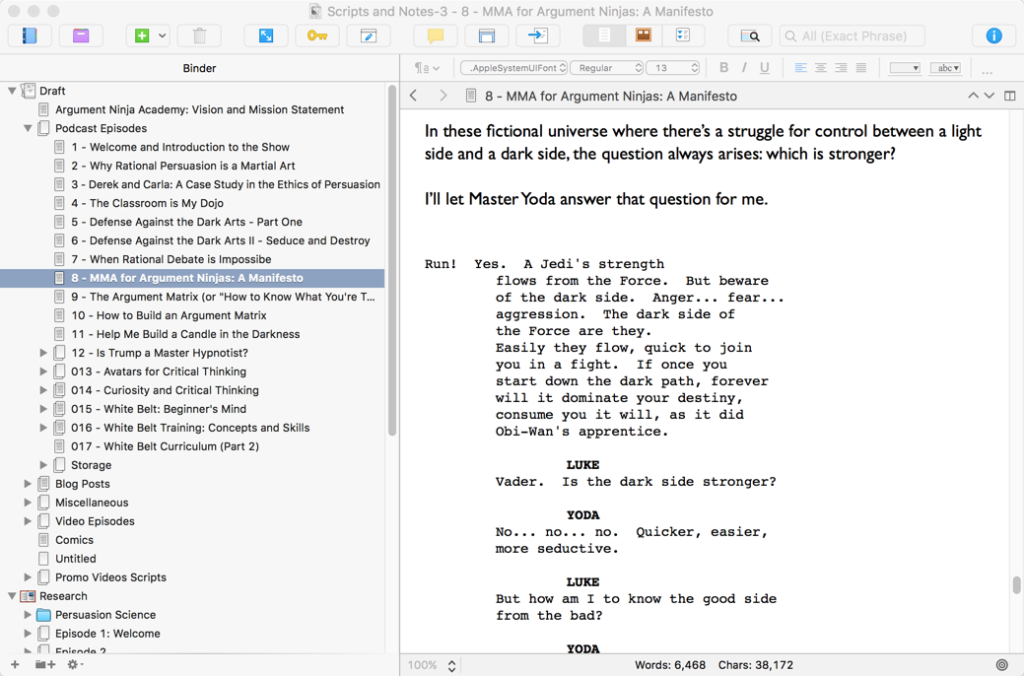Open the dropdown arrow beside the Add button

coord(163,36)
